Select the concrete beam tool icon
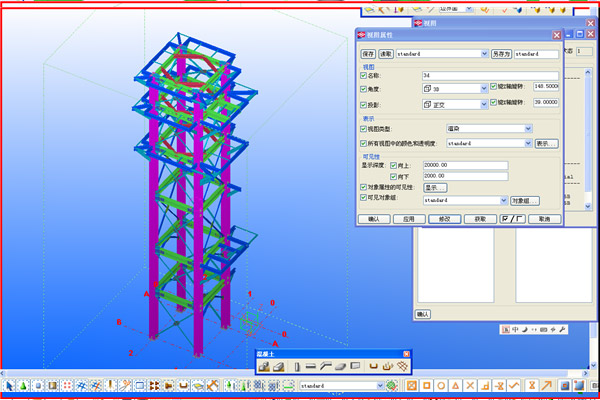 311,367
